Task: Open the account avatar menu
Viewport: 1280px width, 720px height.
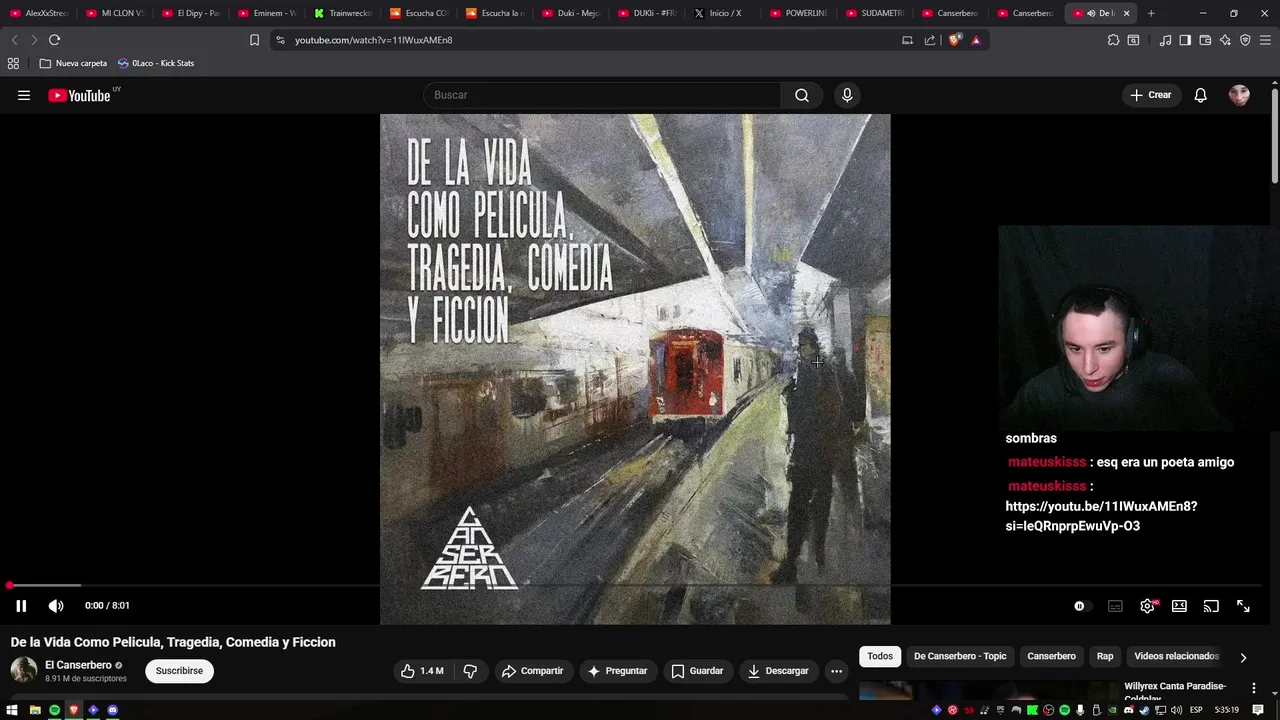Action: click(x=1239, y=95)
